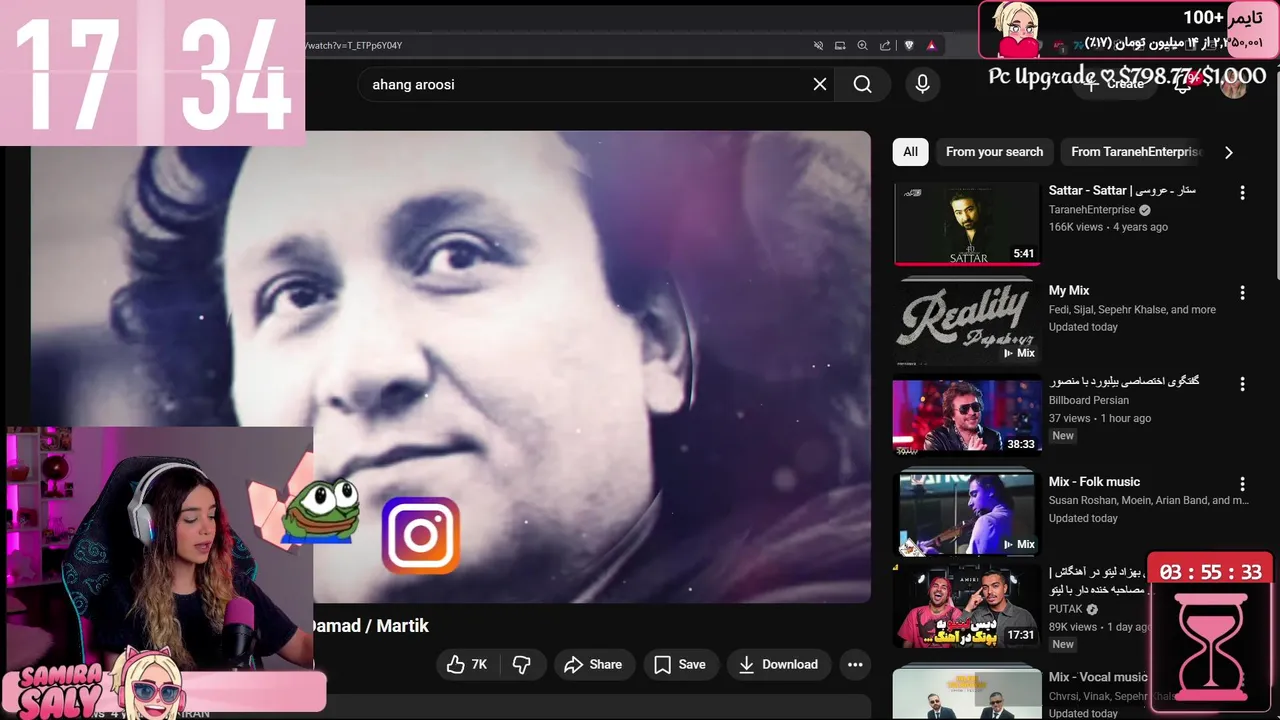1280x720 pixels.
Task: Open PUTAK video thumbnail
Action: click(967, 606)
